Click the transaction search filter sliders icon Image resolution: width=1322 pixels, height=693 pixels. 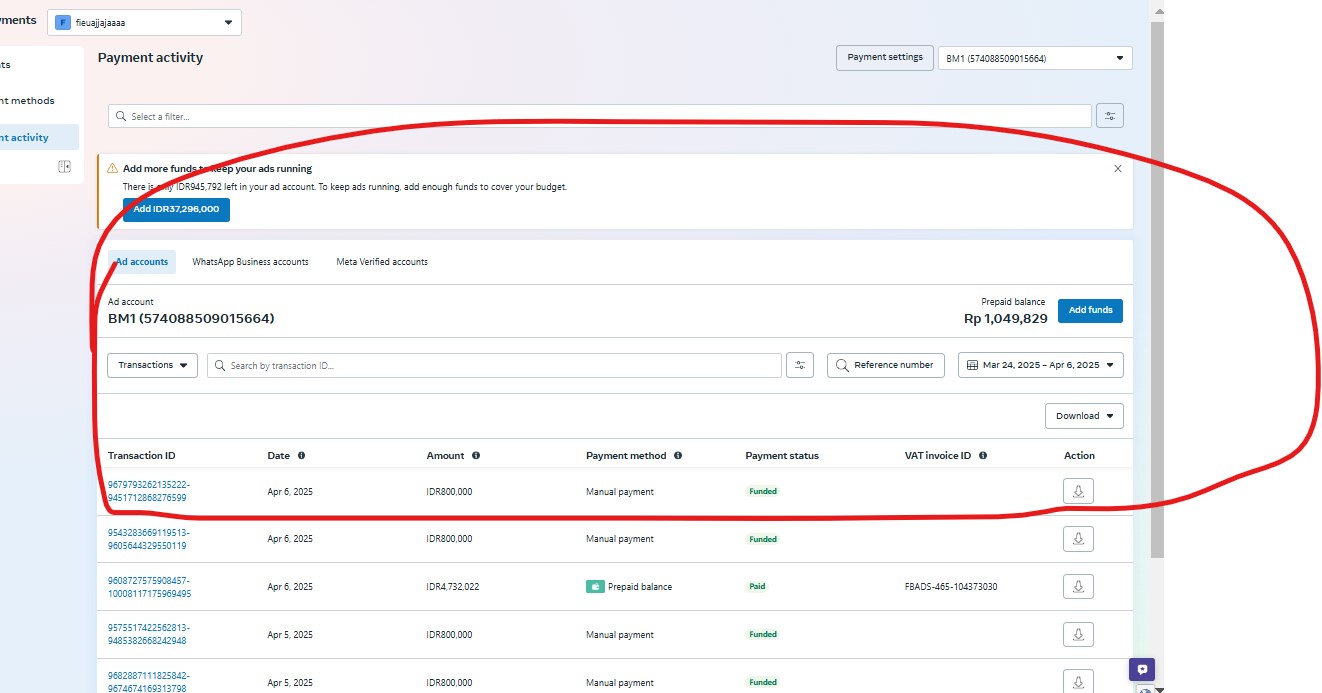[800, 365]
